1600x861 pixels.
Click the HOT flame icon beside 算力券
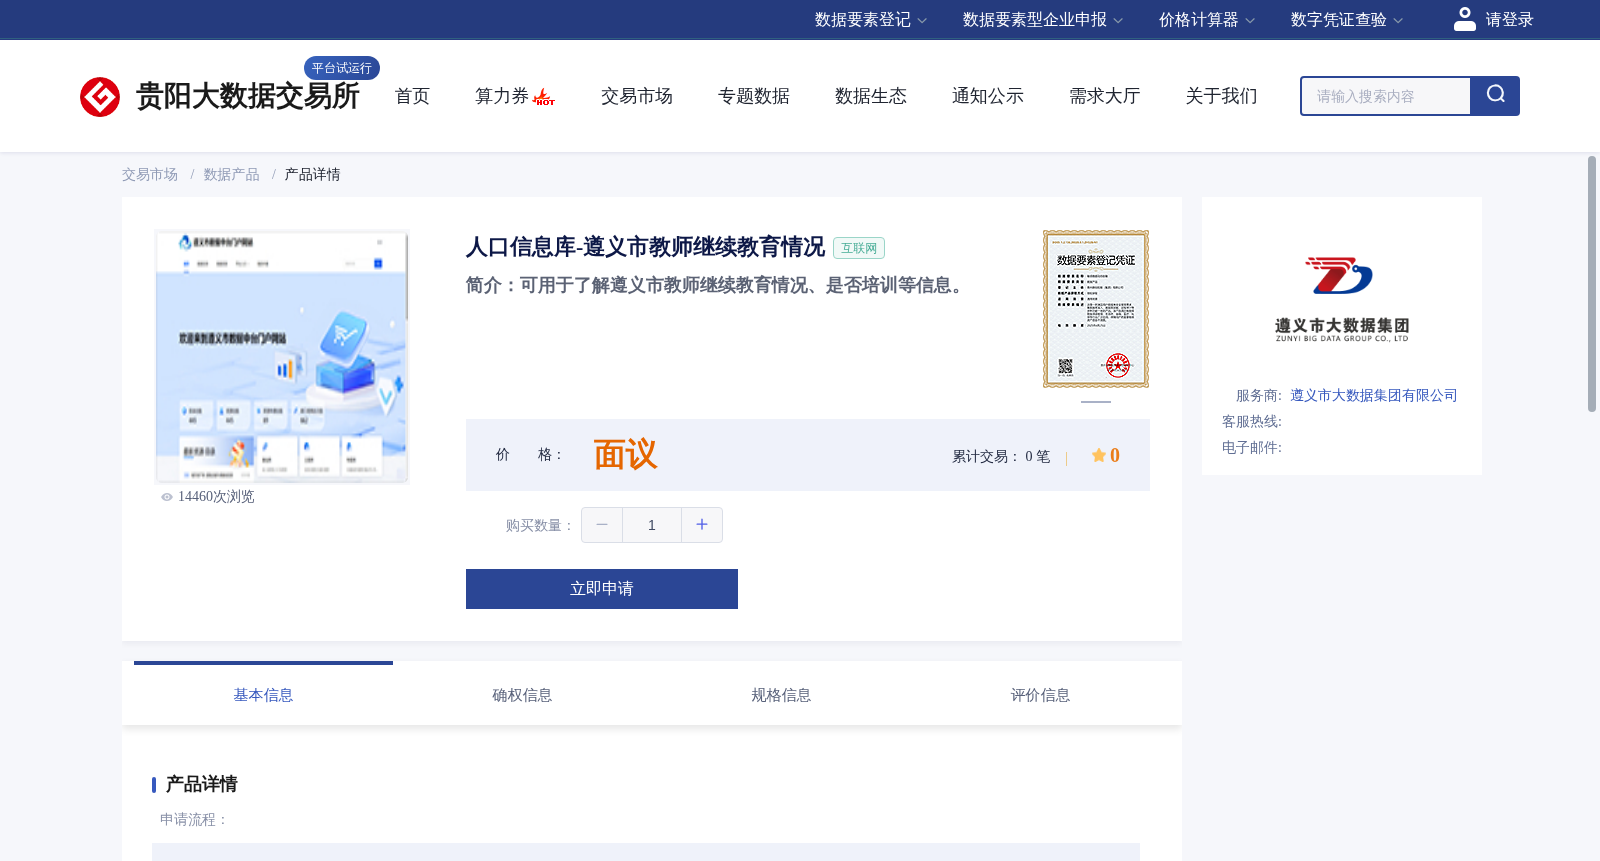pos(544,97)
